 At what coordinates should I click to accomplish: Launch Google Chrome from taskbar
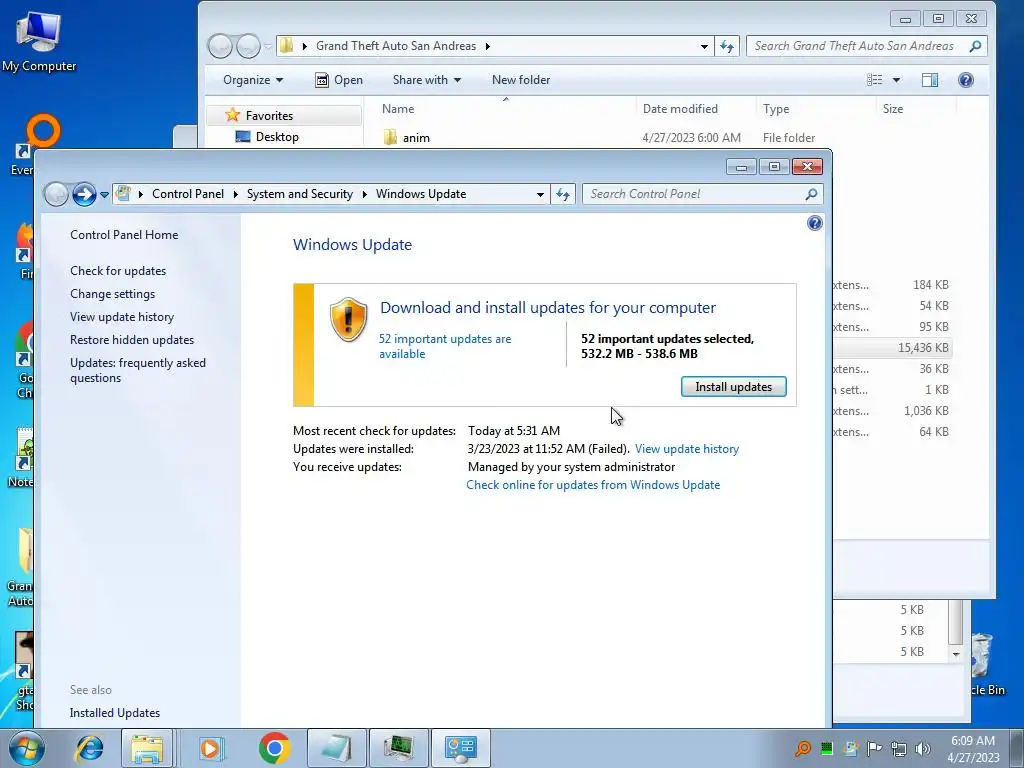(x=274, y=748)
